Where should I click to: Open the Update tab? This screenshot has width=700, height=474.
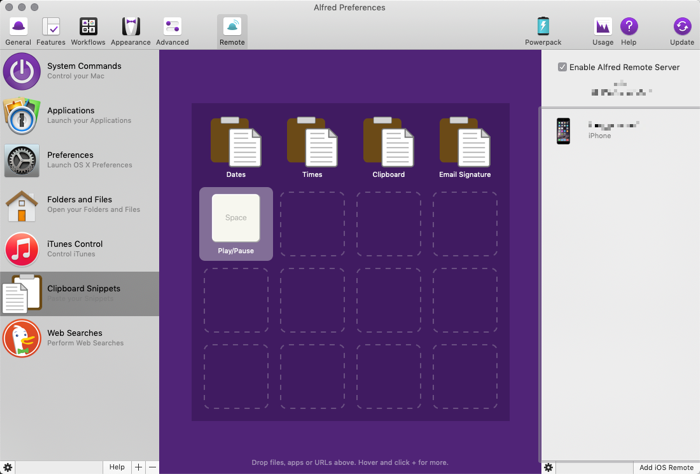682,31
